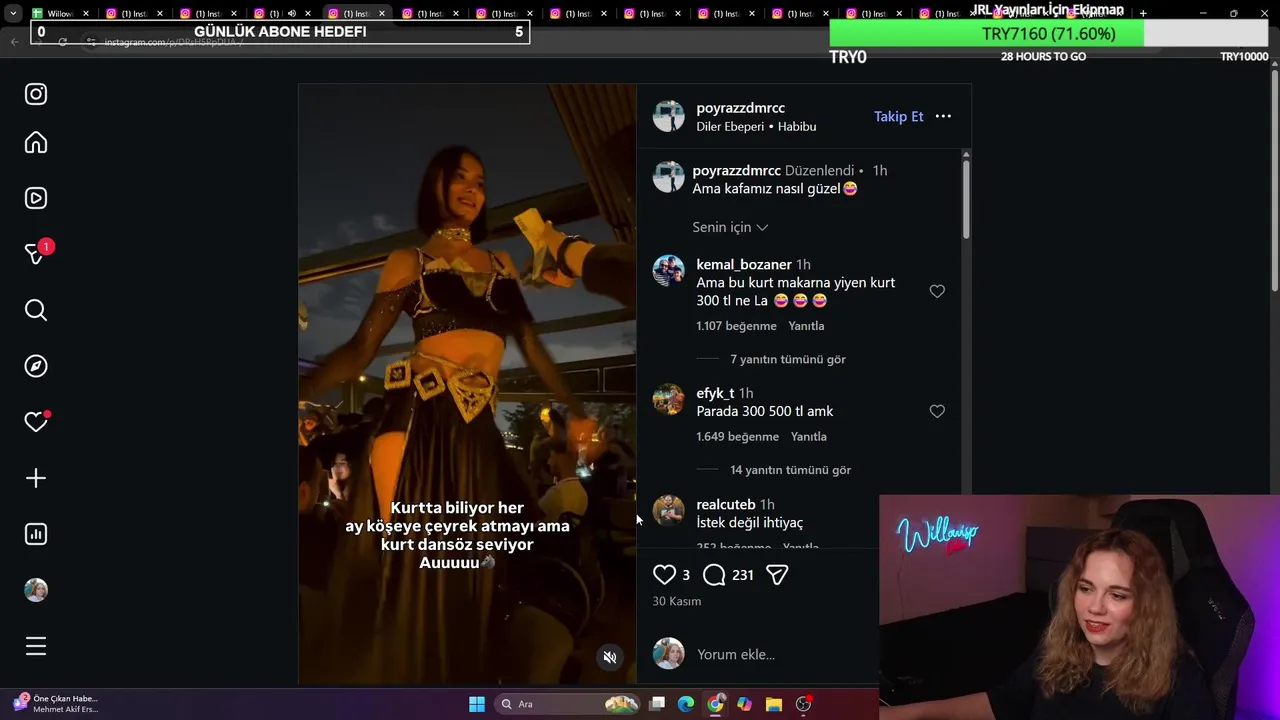The width and height of the screenshot is (1280, 720).
Task: Switch to Chrome in the taskbar
Action: 715,704
